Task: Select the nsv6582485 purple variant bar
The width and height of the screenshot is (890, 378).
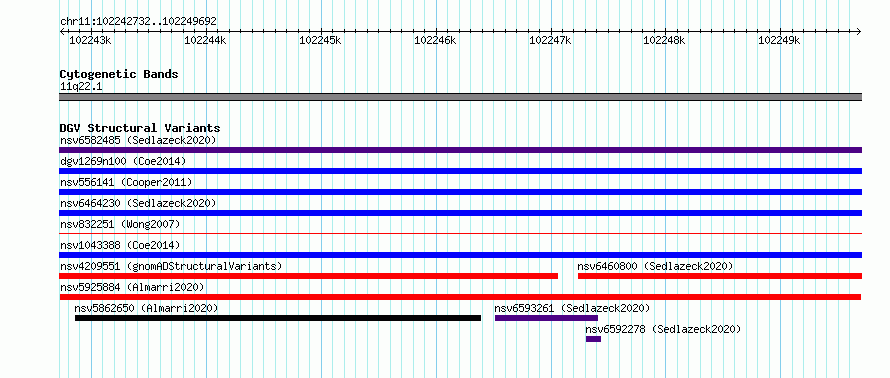Action: (x=460, y=150)
